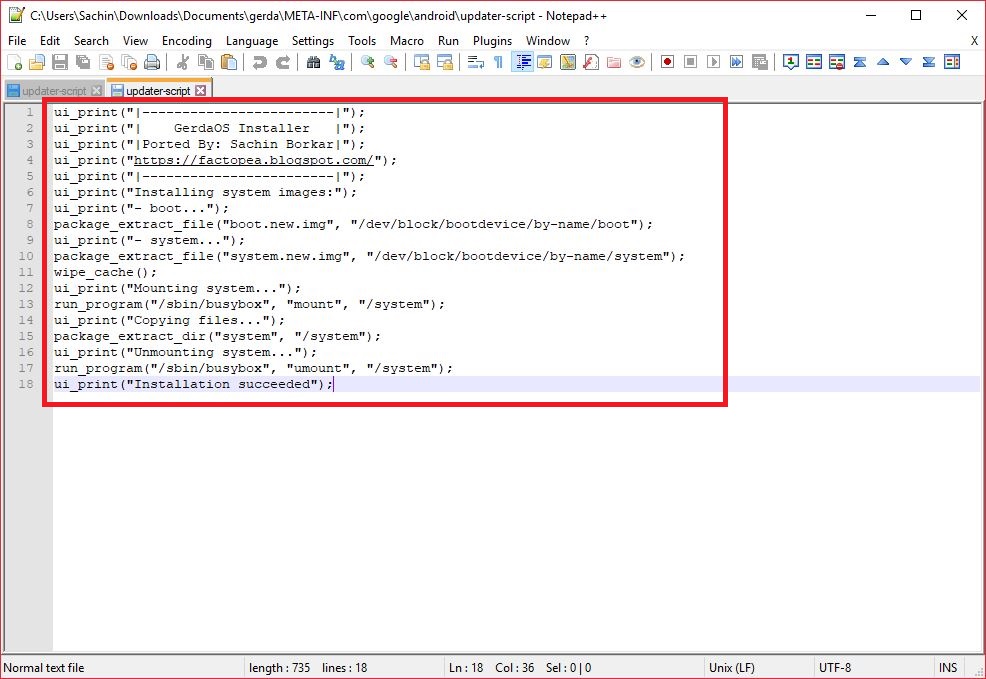Click the Close All documents icon
The image size is (986, 679).
point(129,62)
